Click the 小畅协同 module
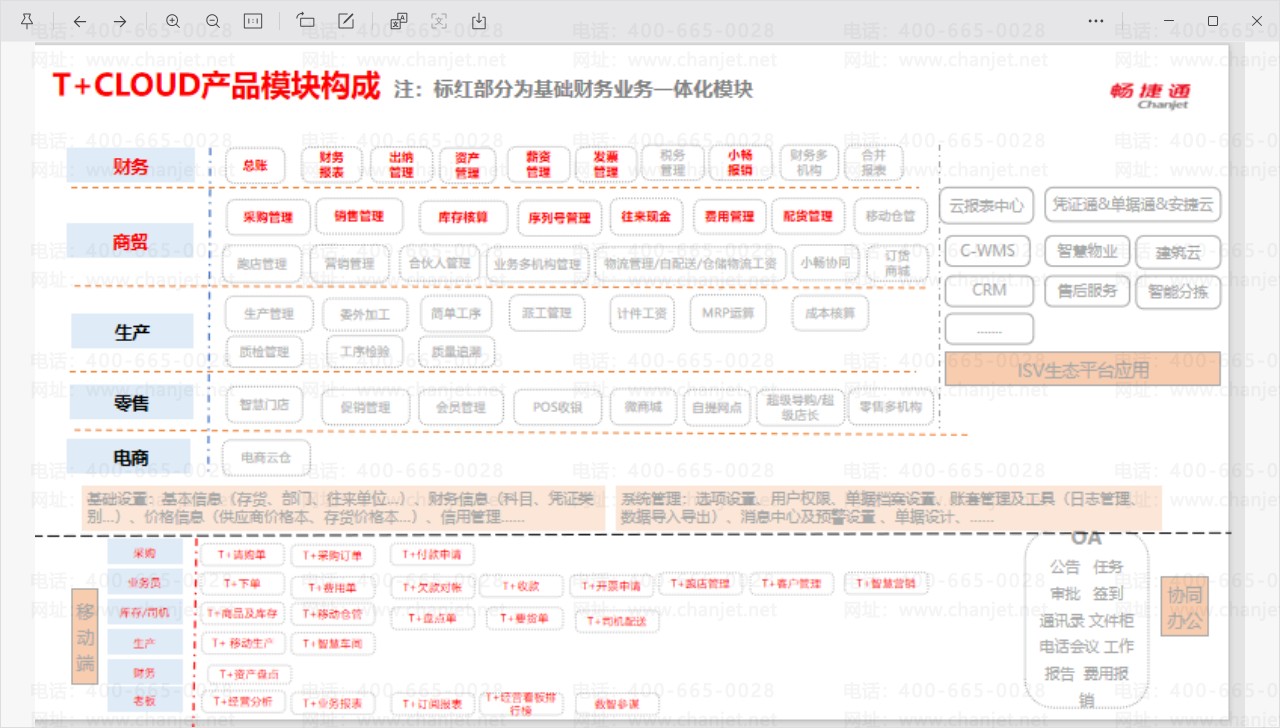Screen dimensions: 1280x728 [825, 264]
